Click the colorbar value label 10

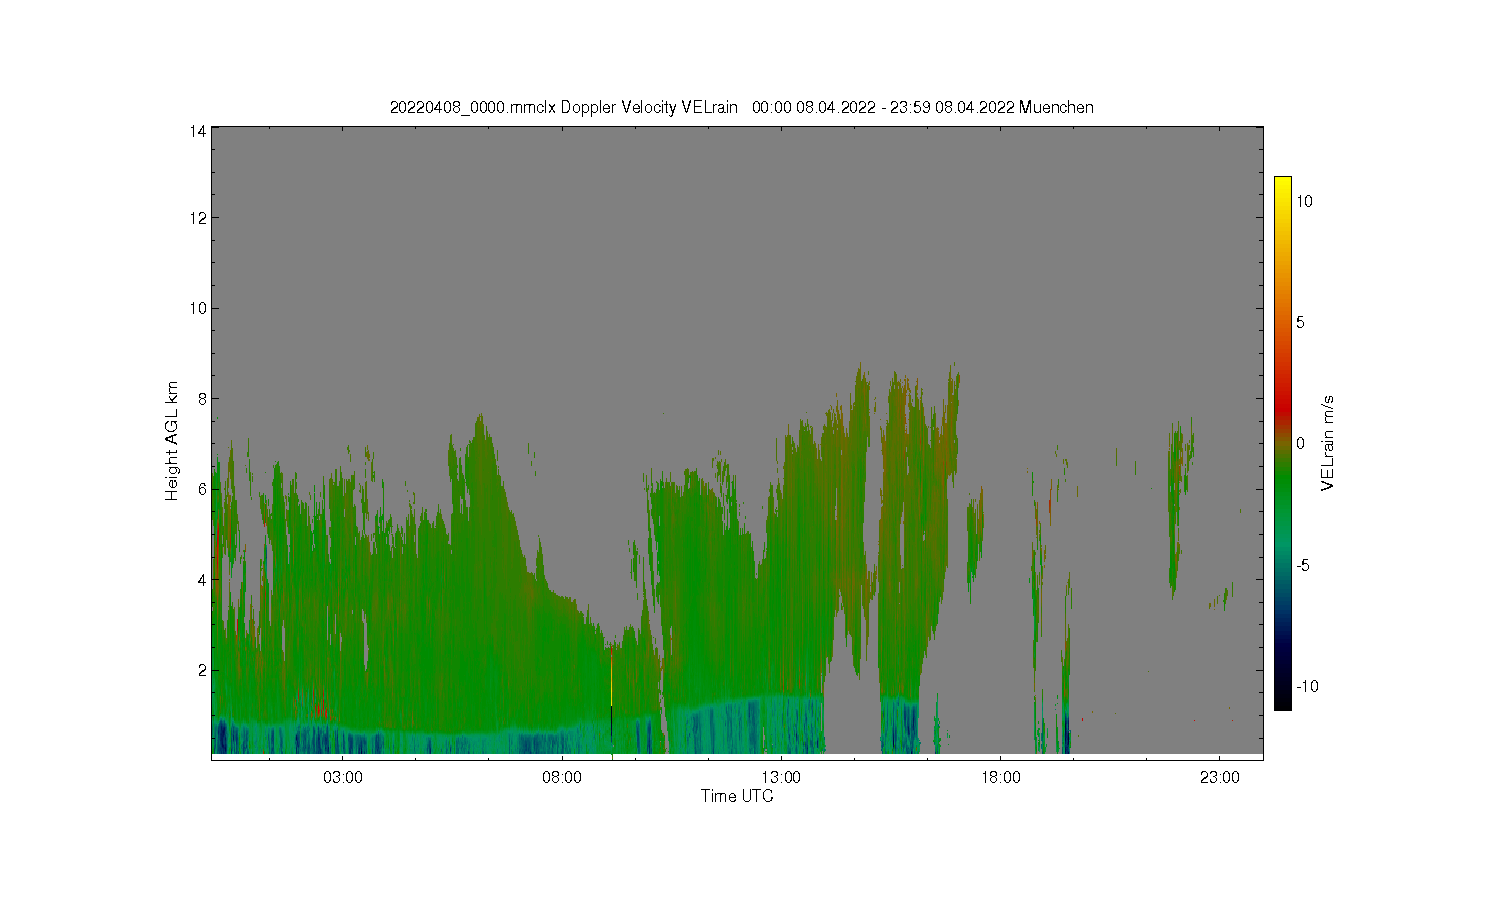pos(1305,201)
